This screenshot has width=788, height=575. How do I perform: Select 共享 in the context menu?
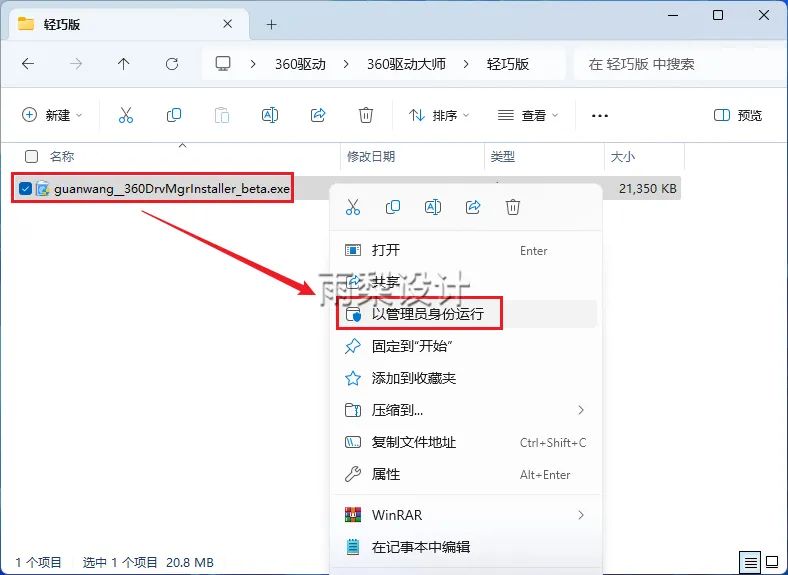coord(466,282)
